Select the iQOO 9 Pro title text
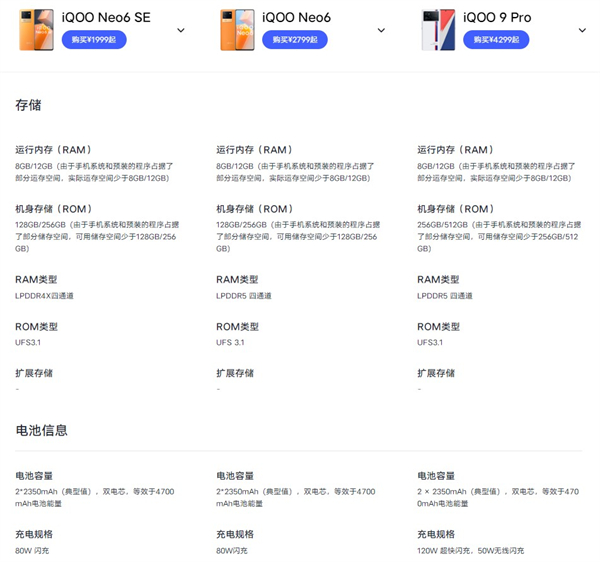The width and height of the screenshot is (600, 562). pos(497,18)
